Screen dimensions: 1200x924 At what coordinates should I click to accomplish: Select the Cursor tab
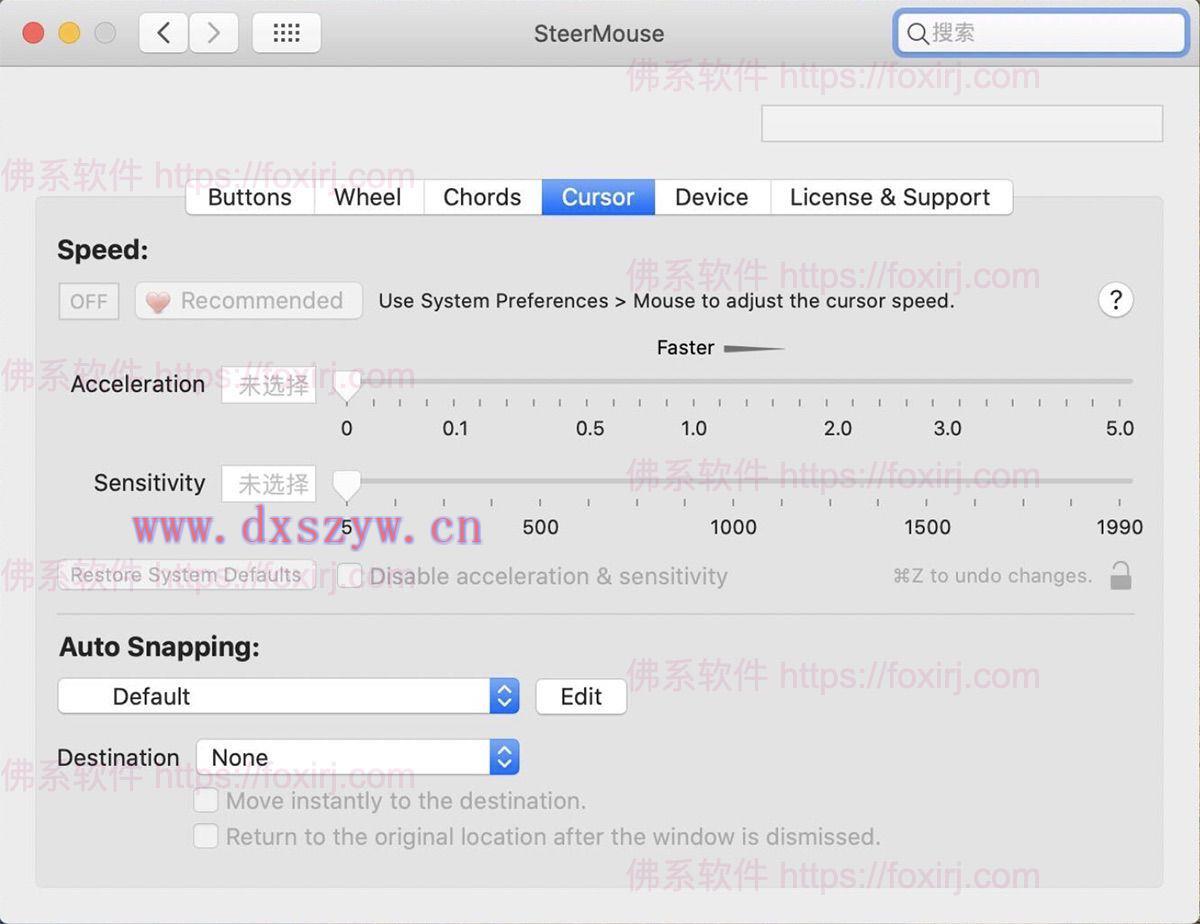tap(598, 197)
